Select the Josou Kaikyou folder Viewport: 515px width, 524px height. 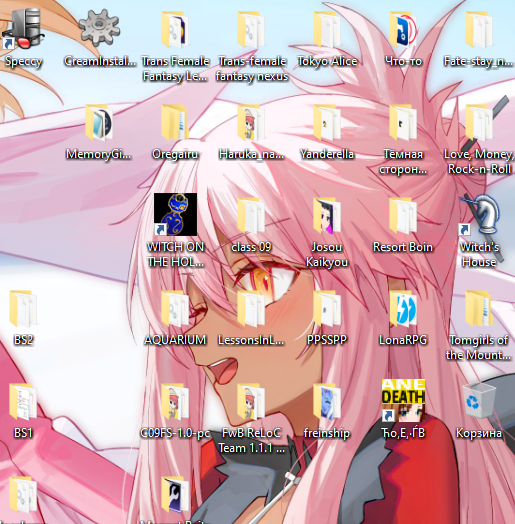(327, 217)
